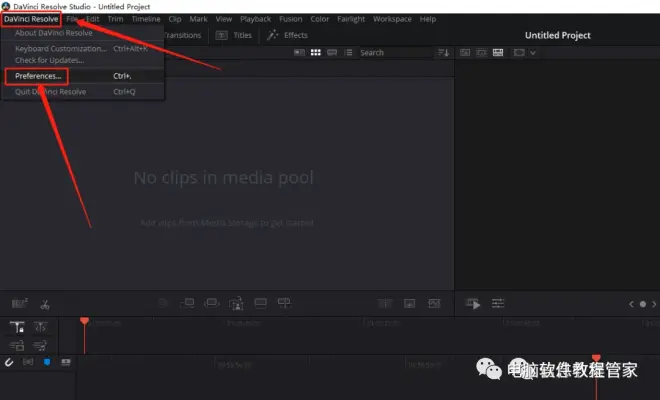
Task: Select the timeline viewer mode
Action: (498, 52)
